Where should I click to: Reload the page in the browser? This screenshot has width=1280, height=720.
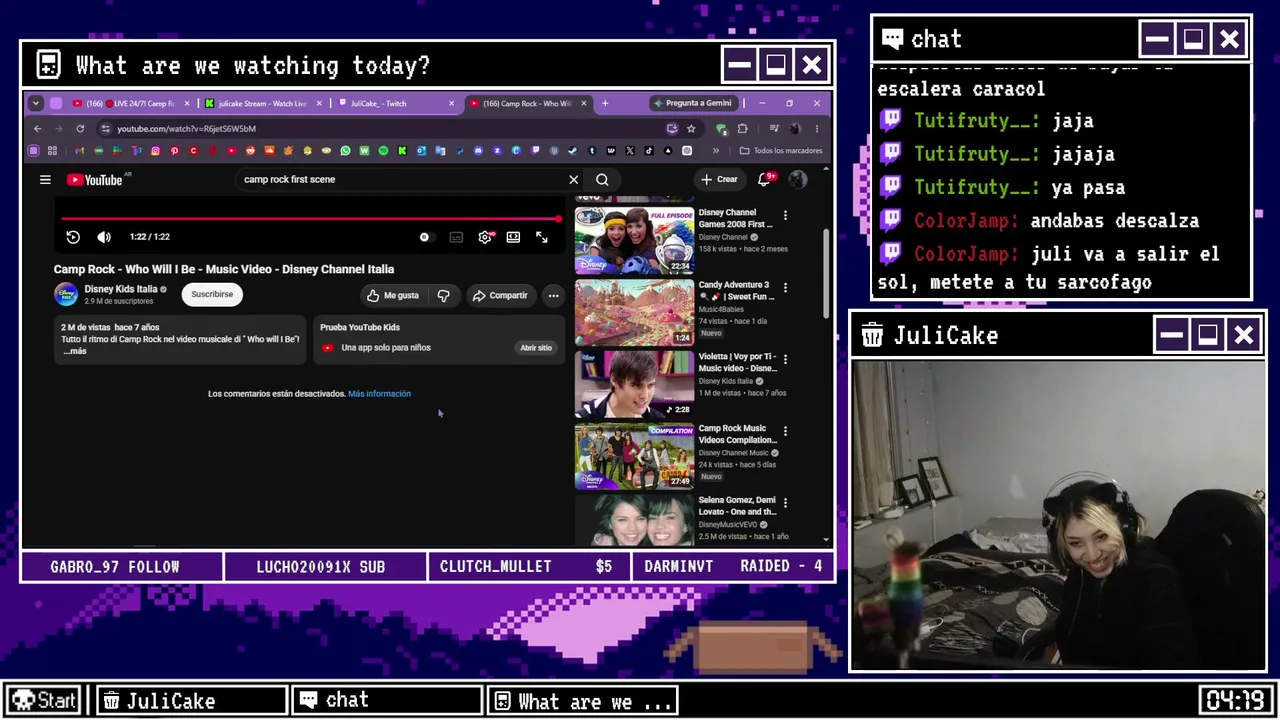coord(80,129)
